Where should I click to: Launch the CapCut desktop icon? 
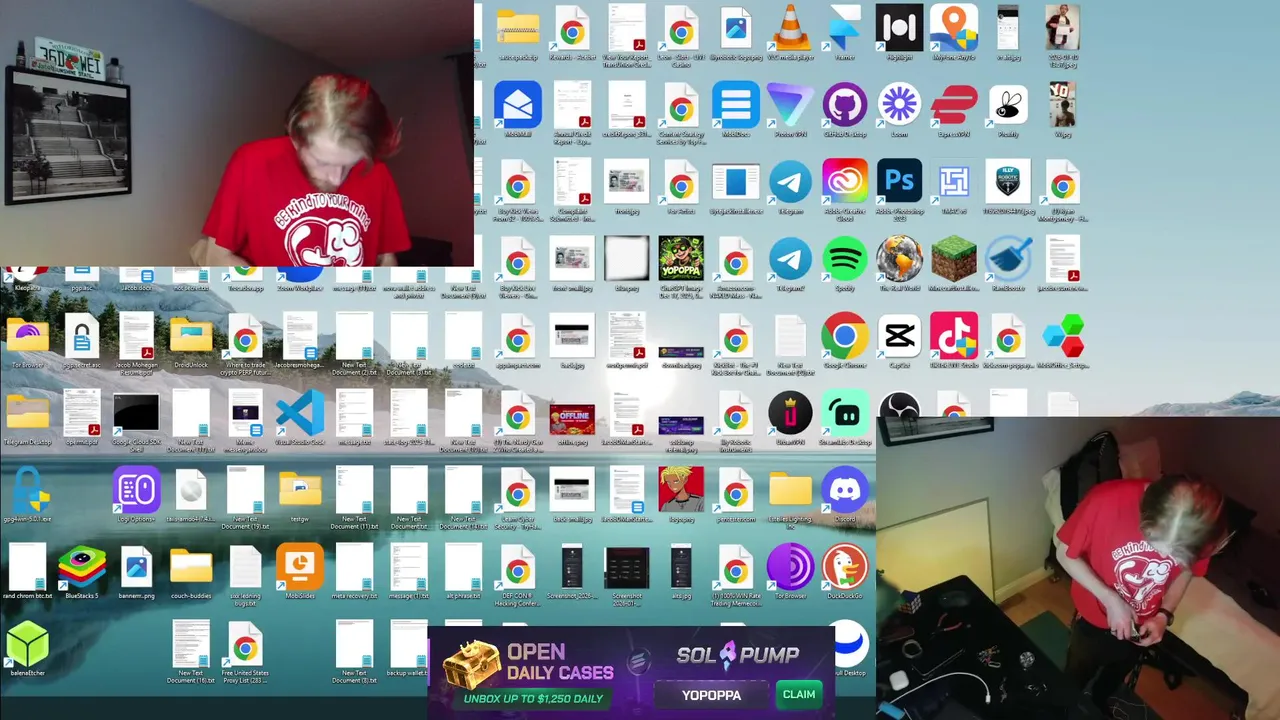point(899,337)
